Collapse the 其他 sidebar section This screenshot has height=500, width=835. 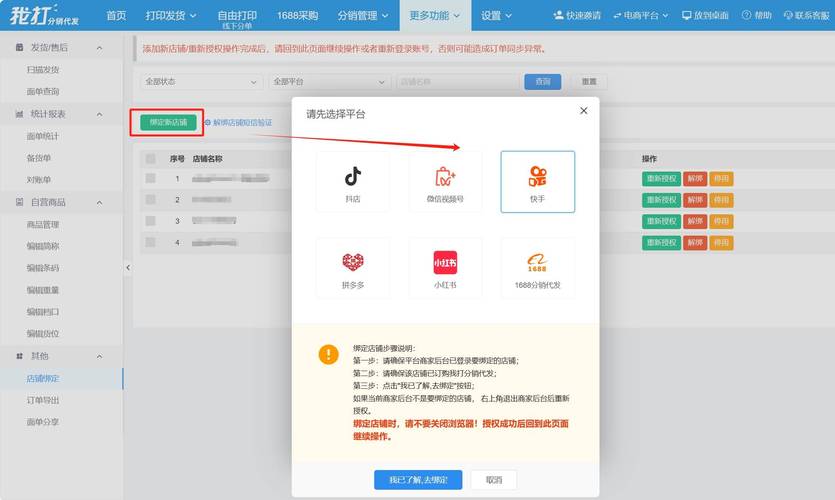[99, 356]
